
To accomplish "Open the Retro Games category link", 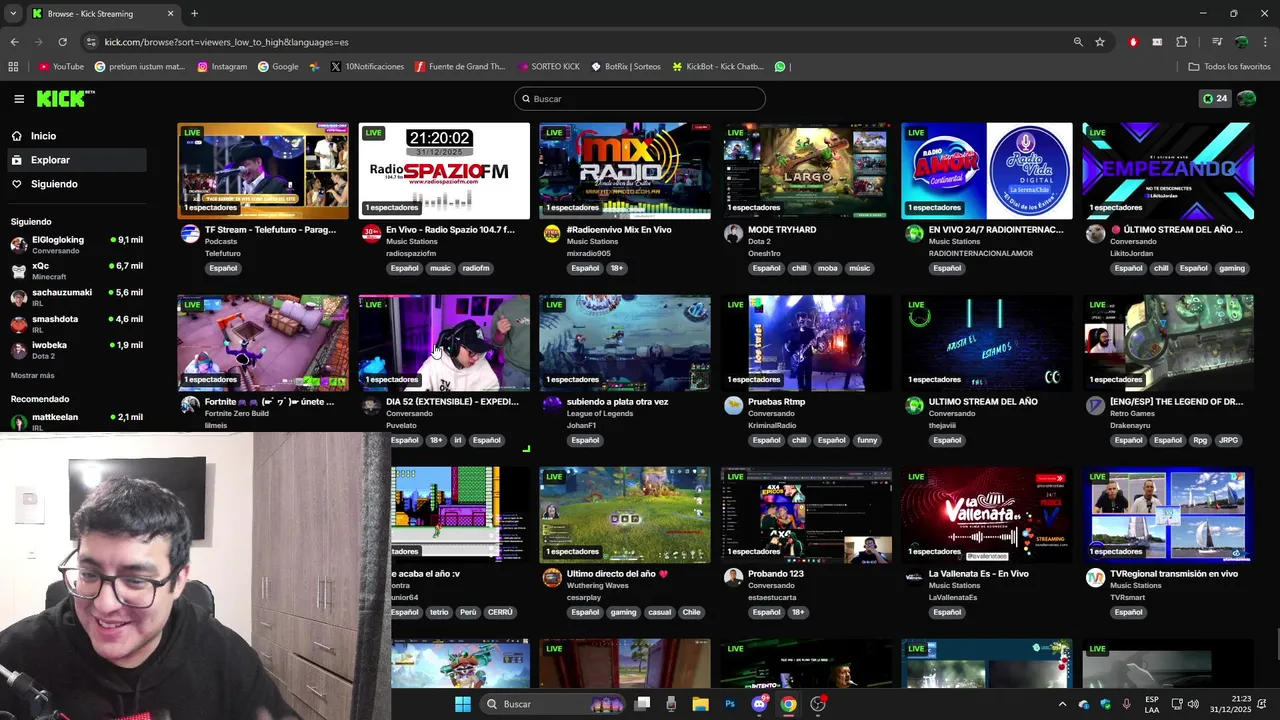I will (x=1133, y=414).
